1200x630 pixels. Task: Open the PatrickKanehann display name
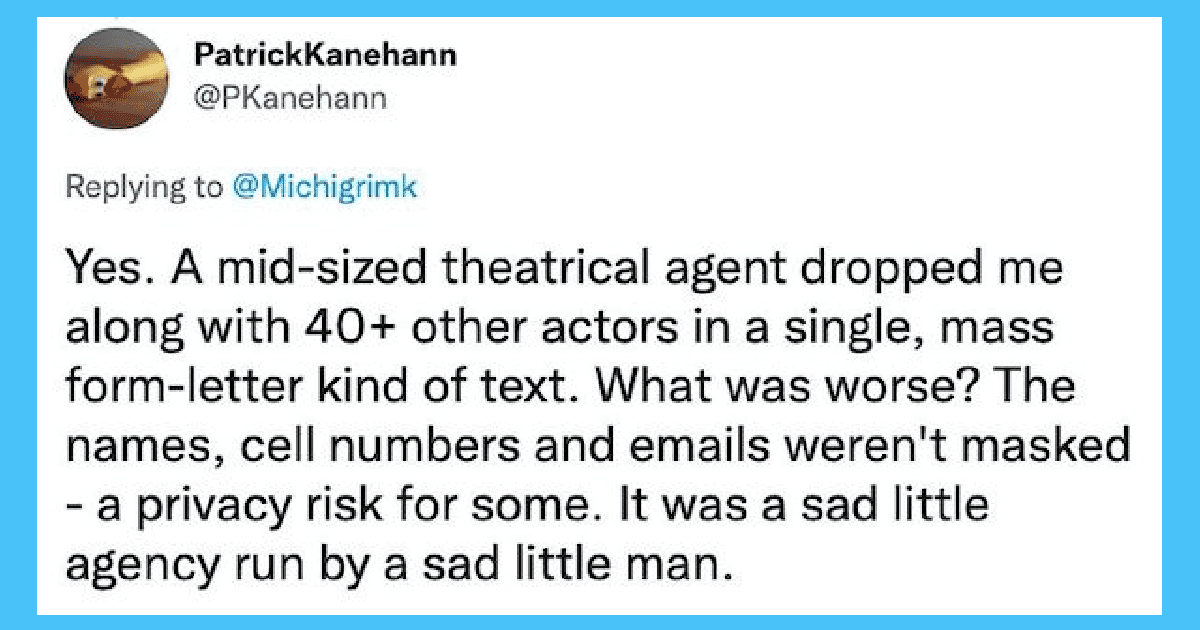(x=323, y=56)
